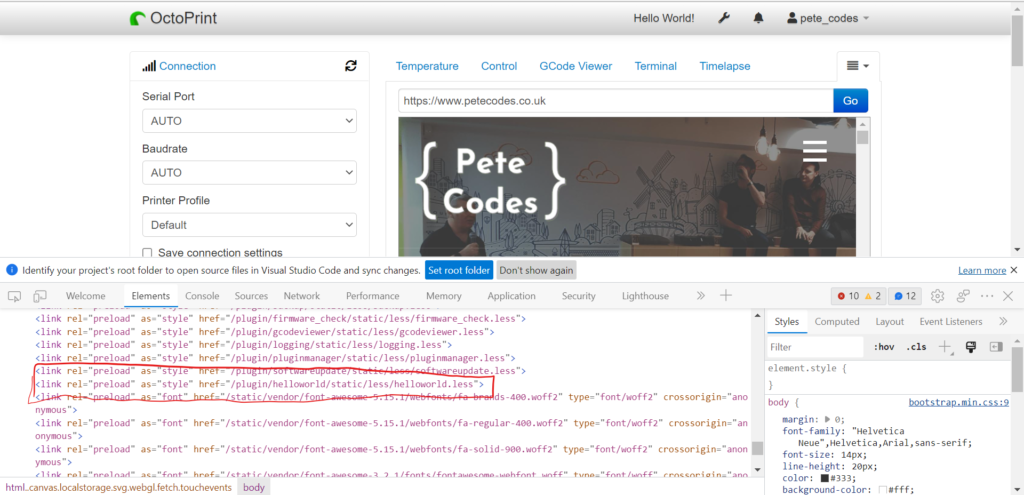Open the bootstrap.min.css:9 source link
This screenshot has width=1024, height=495.
pos(960,402)
